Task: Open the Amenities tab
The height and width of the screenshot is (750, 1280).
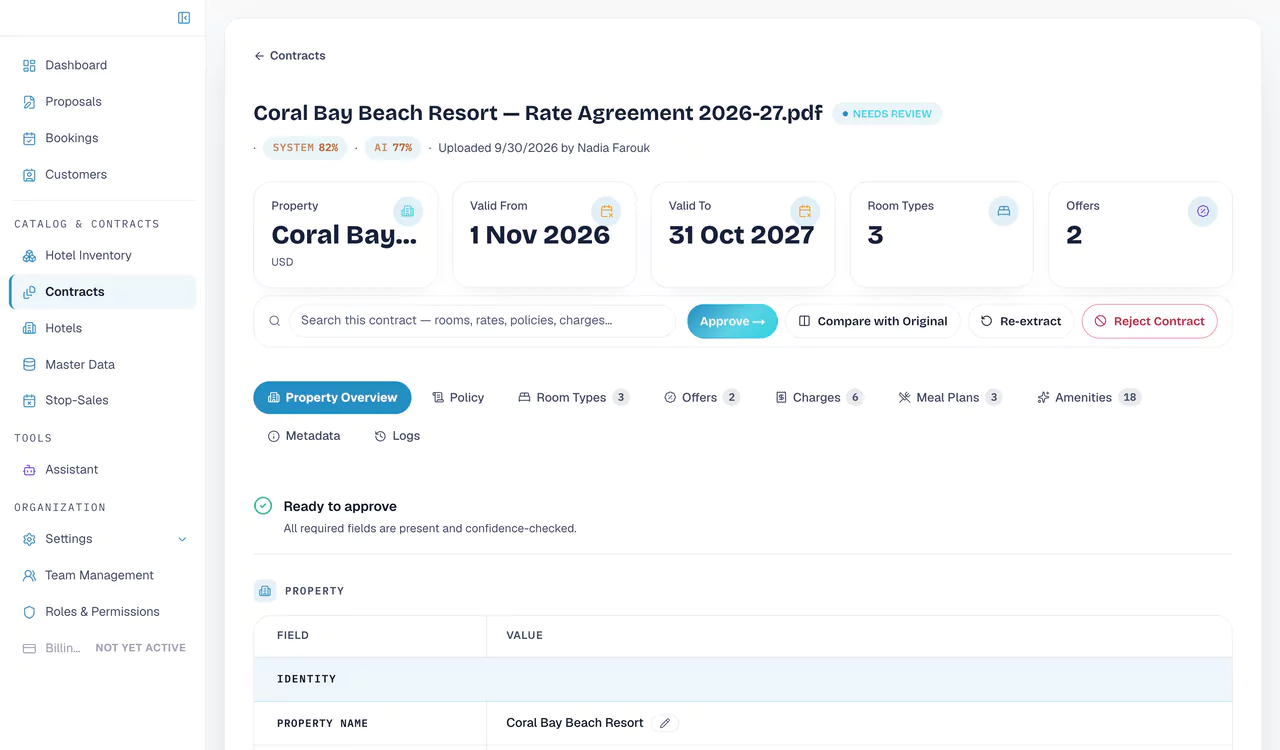Action: [1089, 398]
